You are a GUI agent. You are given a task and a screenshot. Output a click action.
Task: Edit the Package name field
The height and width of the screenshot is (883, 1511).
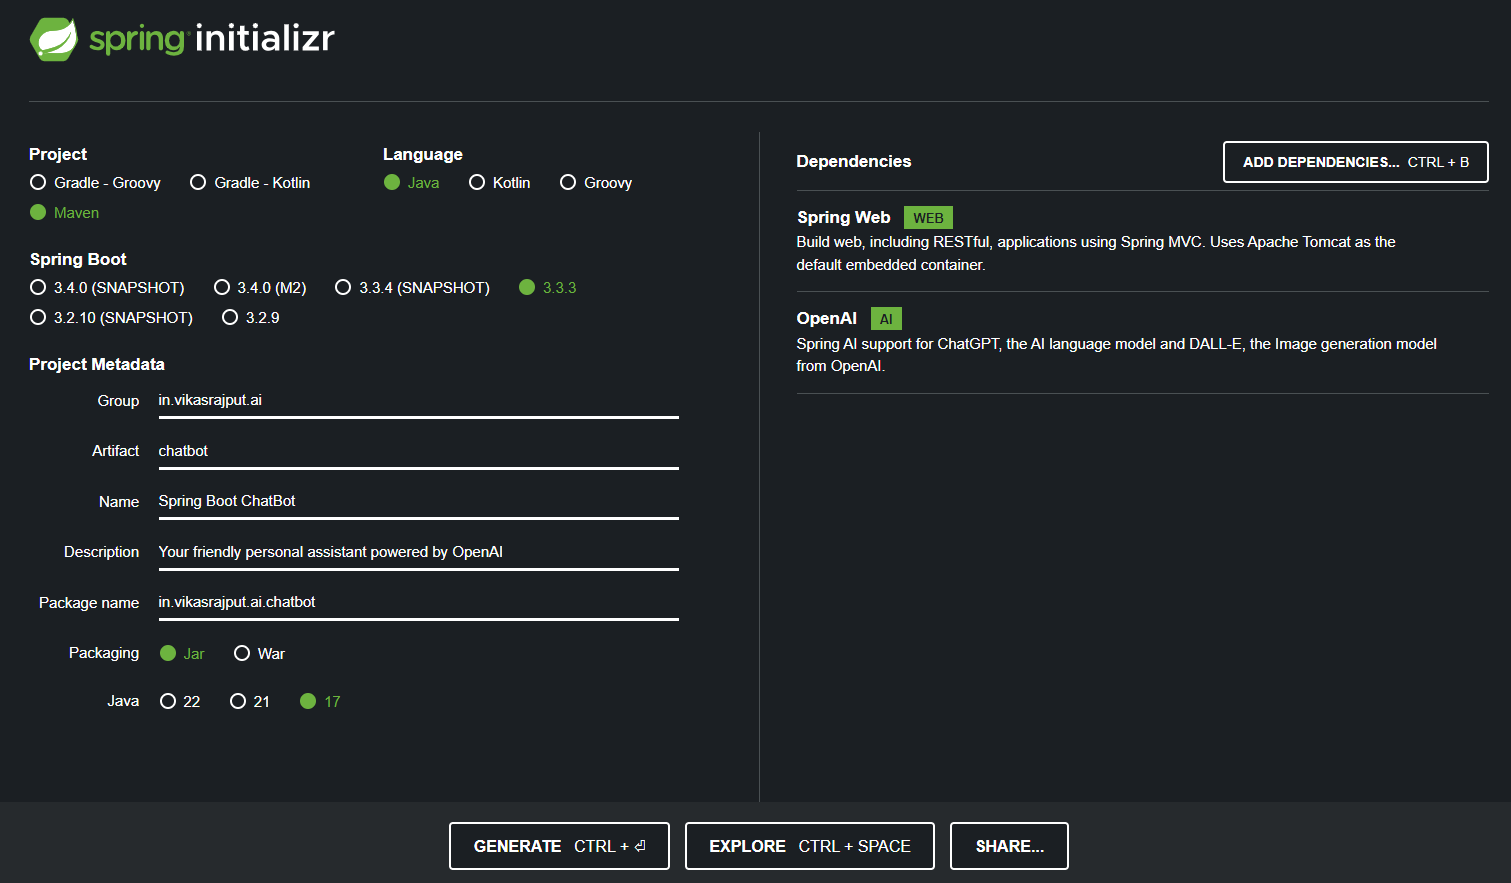pyautogui.click(x=418, y=602)
